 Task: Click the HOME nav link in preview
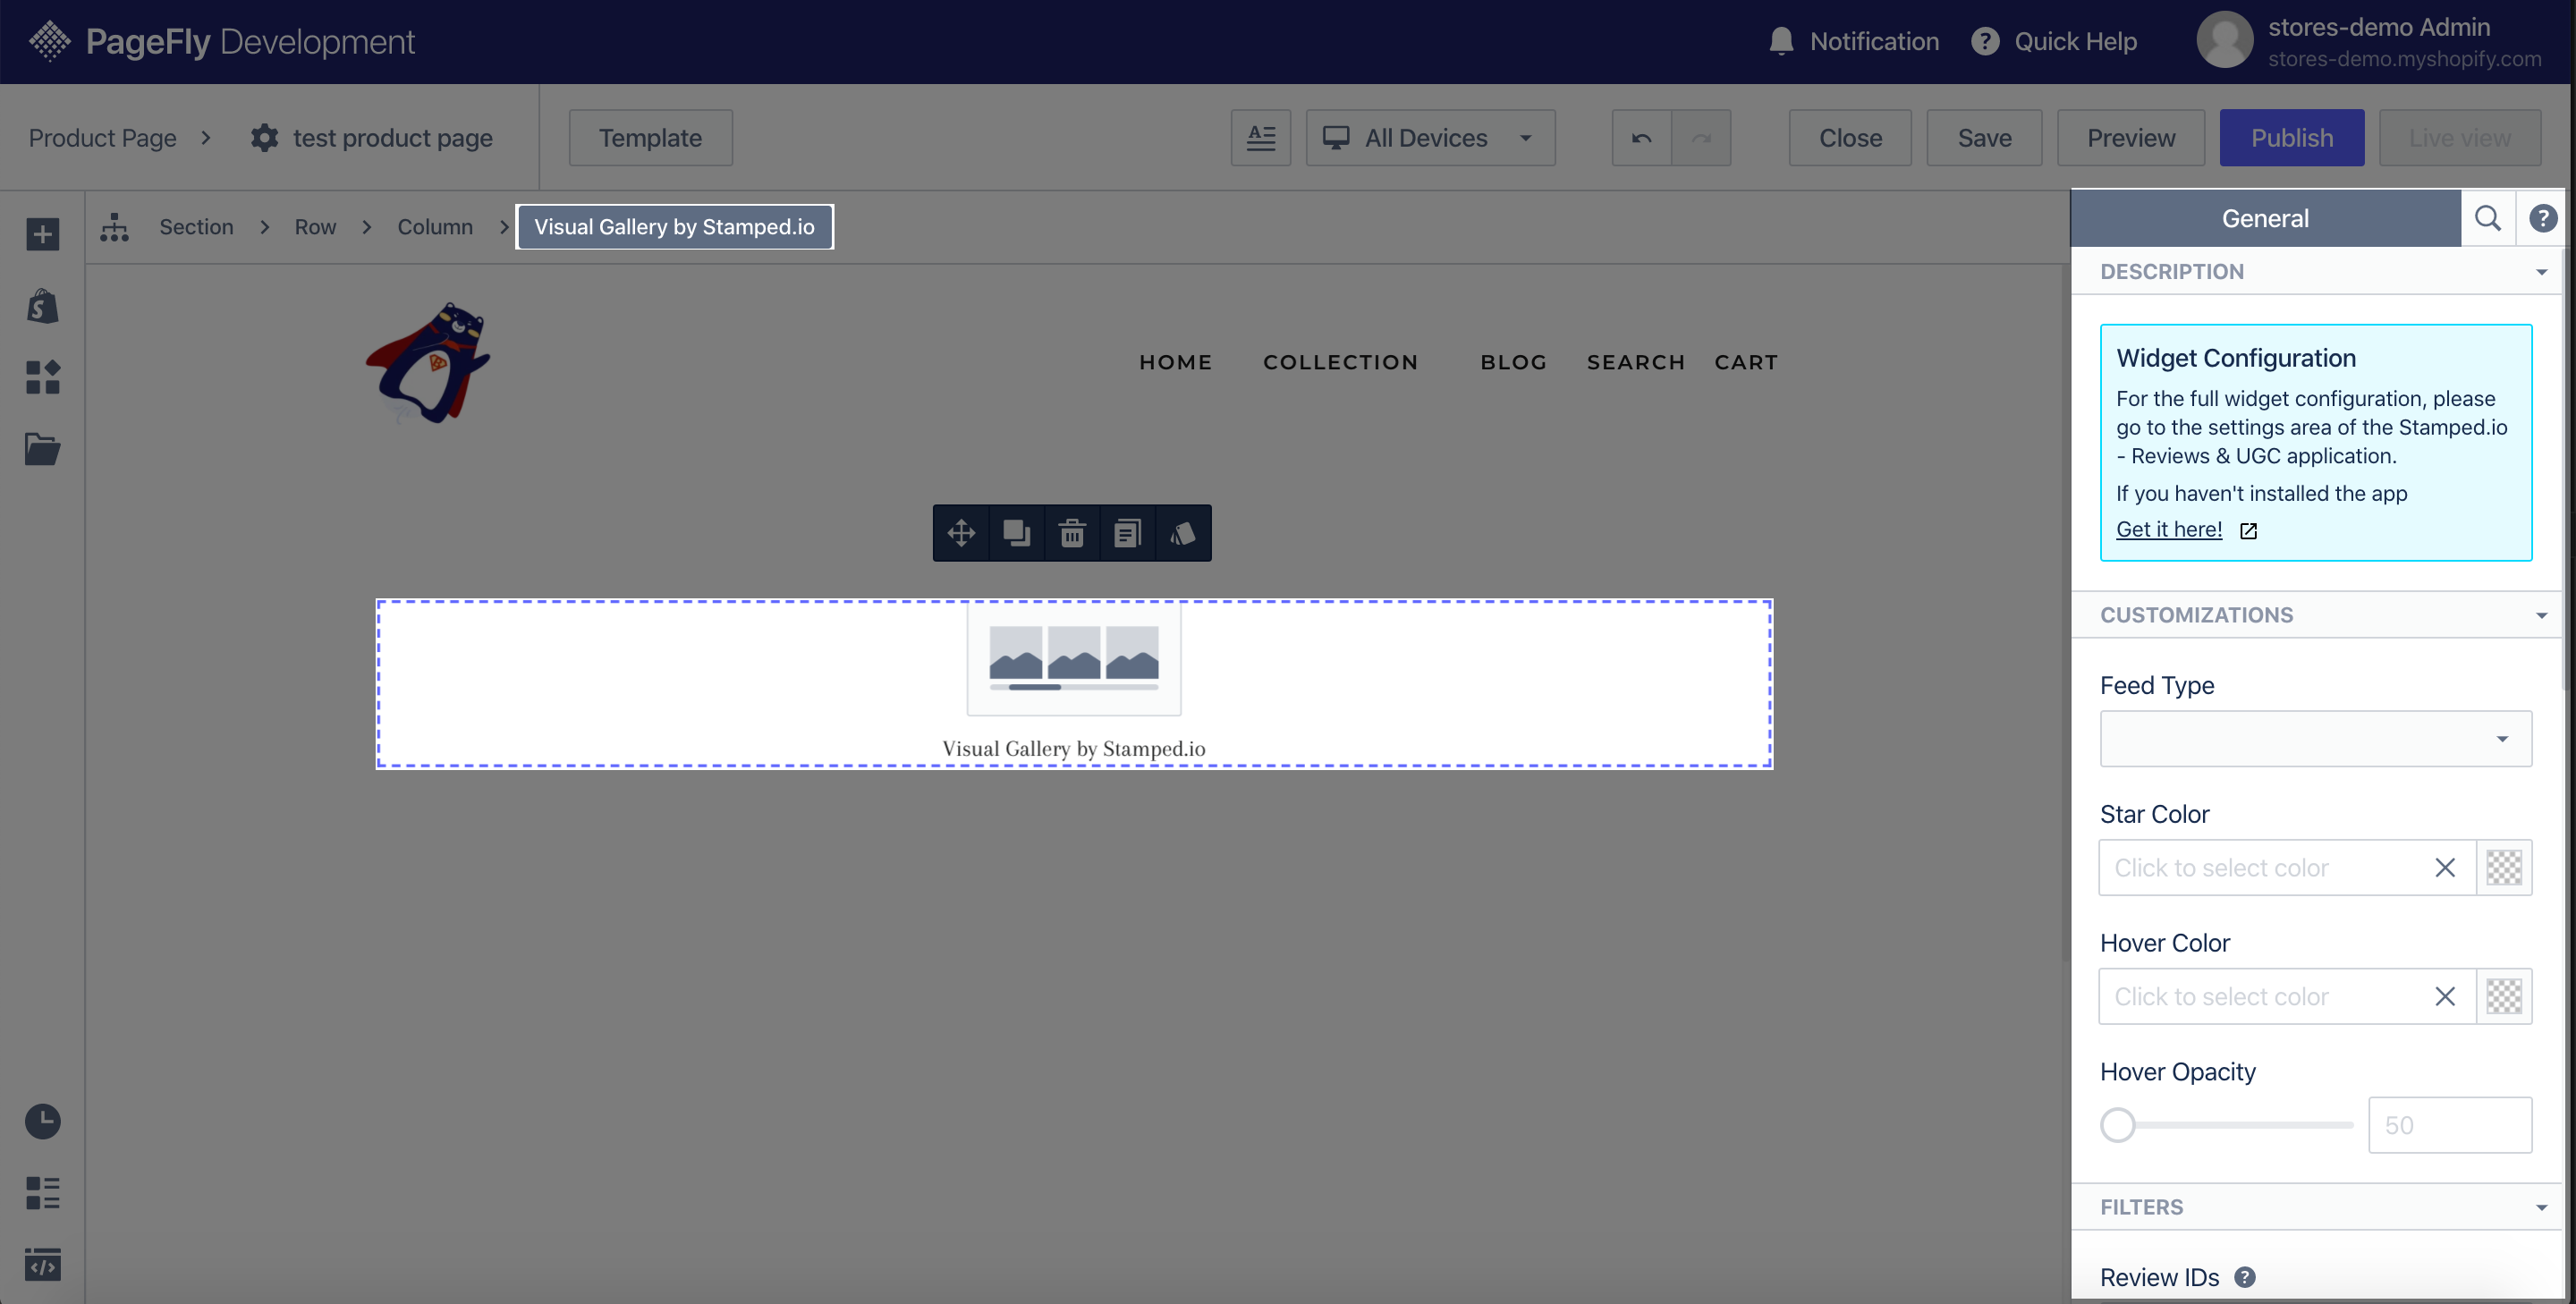coord(1175,362)
